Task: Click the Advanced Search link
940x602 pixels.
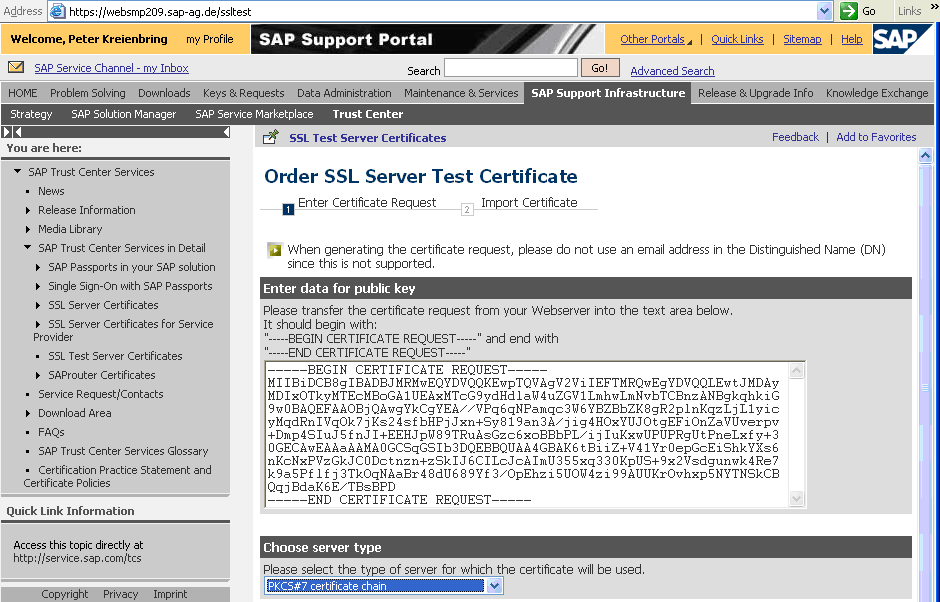Action: [672, 71]
